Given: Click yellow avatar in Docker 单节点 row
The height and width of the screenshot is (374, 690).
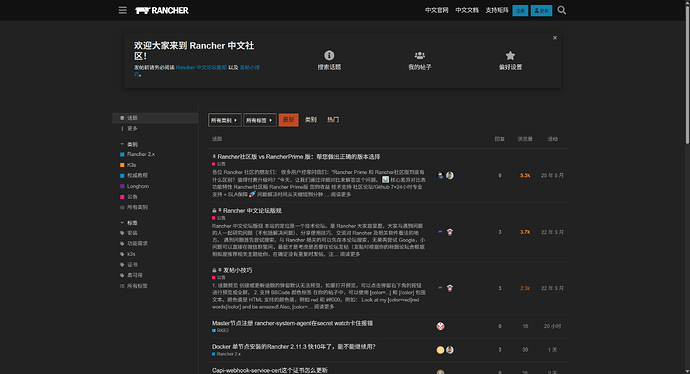Looking at the screenshot, I should pyautogui.click(x=440, y=350).
